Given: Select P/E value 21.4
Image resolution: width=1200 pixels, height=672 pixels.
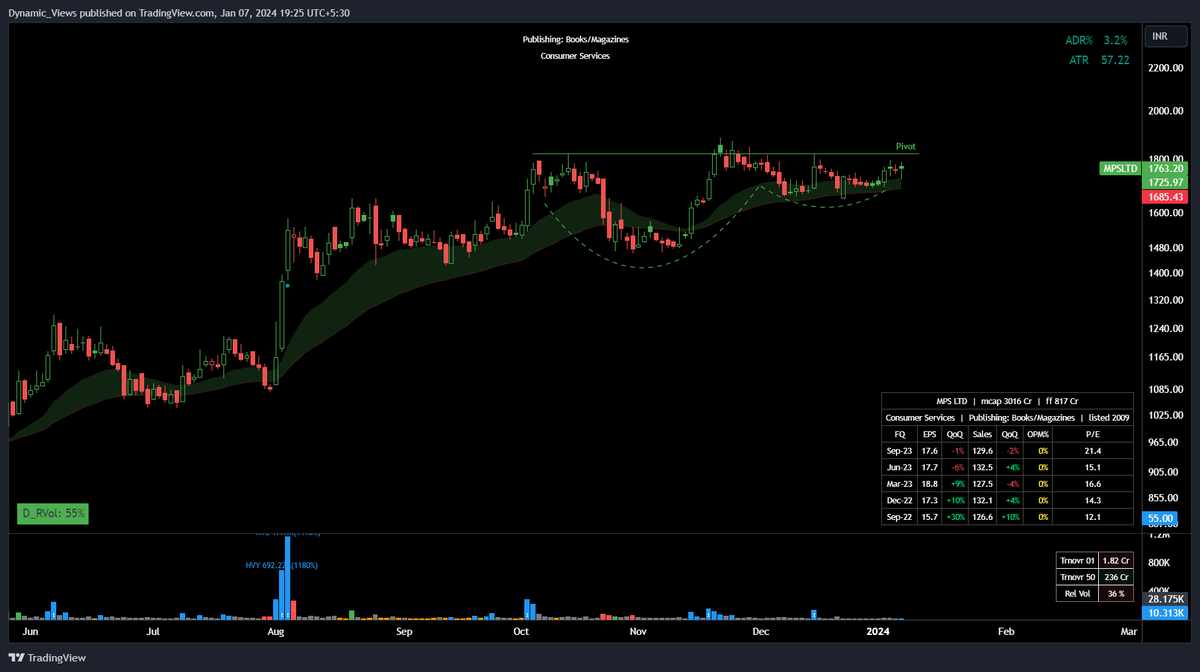Looking at the screenshot, I should pyautogui.click(x=1092, y=451).
